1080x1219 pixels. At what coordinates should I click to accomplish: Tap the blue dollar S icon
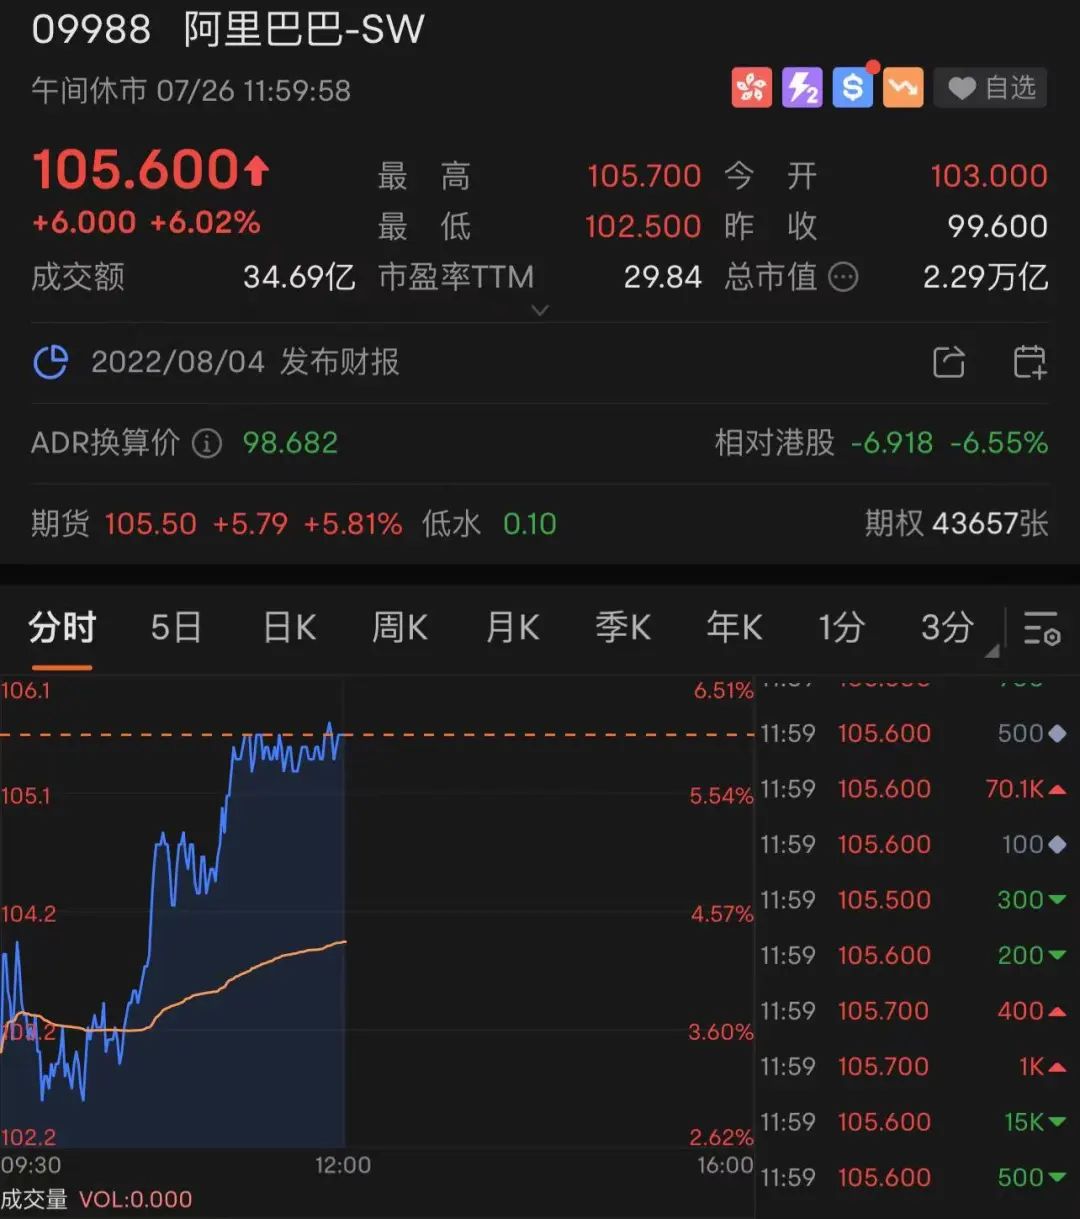(852, 88)
